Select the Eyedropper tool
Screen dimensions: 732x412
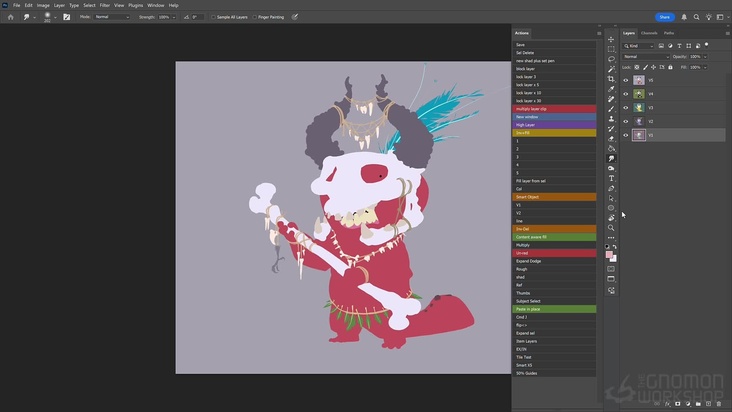point(611,89)
